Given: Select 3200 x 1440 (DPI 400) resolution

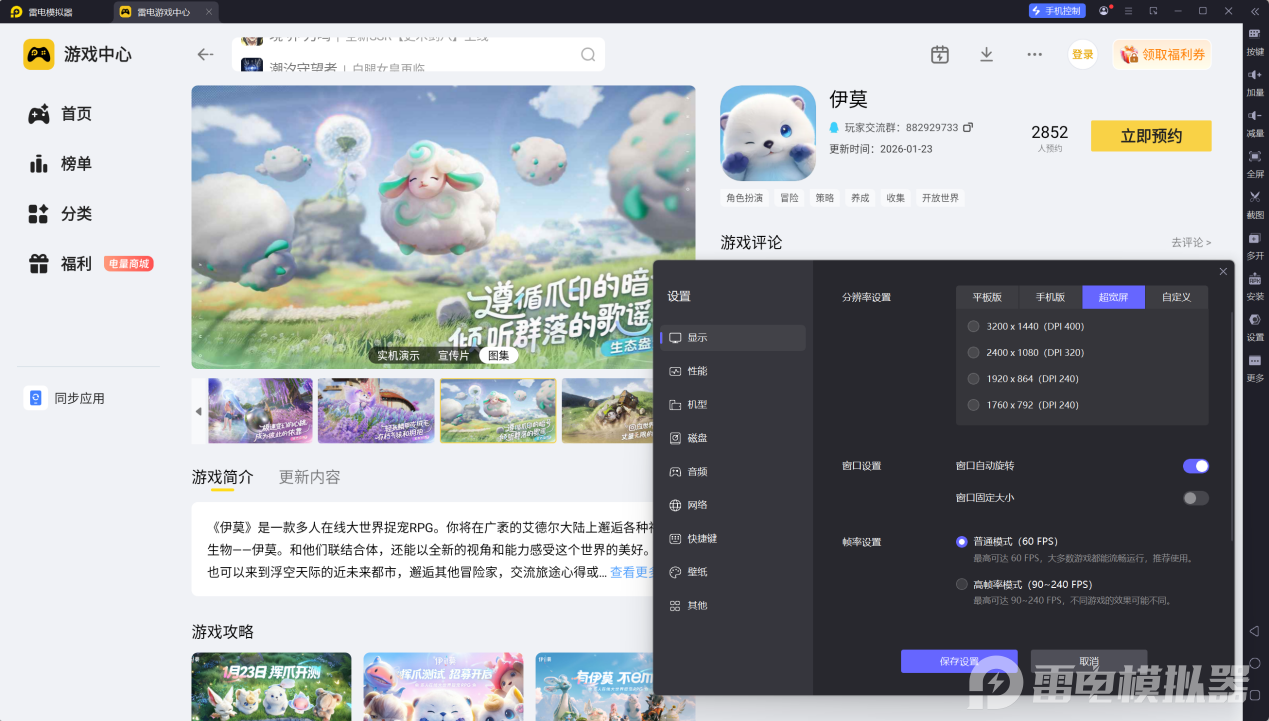Looking at the screenshot, I should 974,326.
